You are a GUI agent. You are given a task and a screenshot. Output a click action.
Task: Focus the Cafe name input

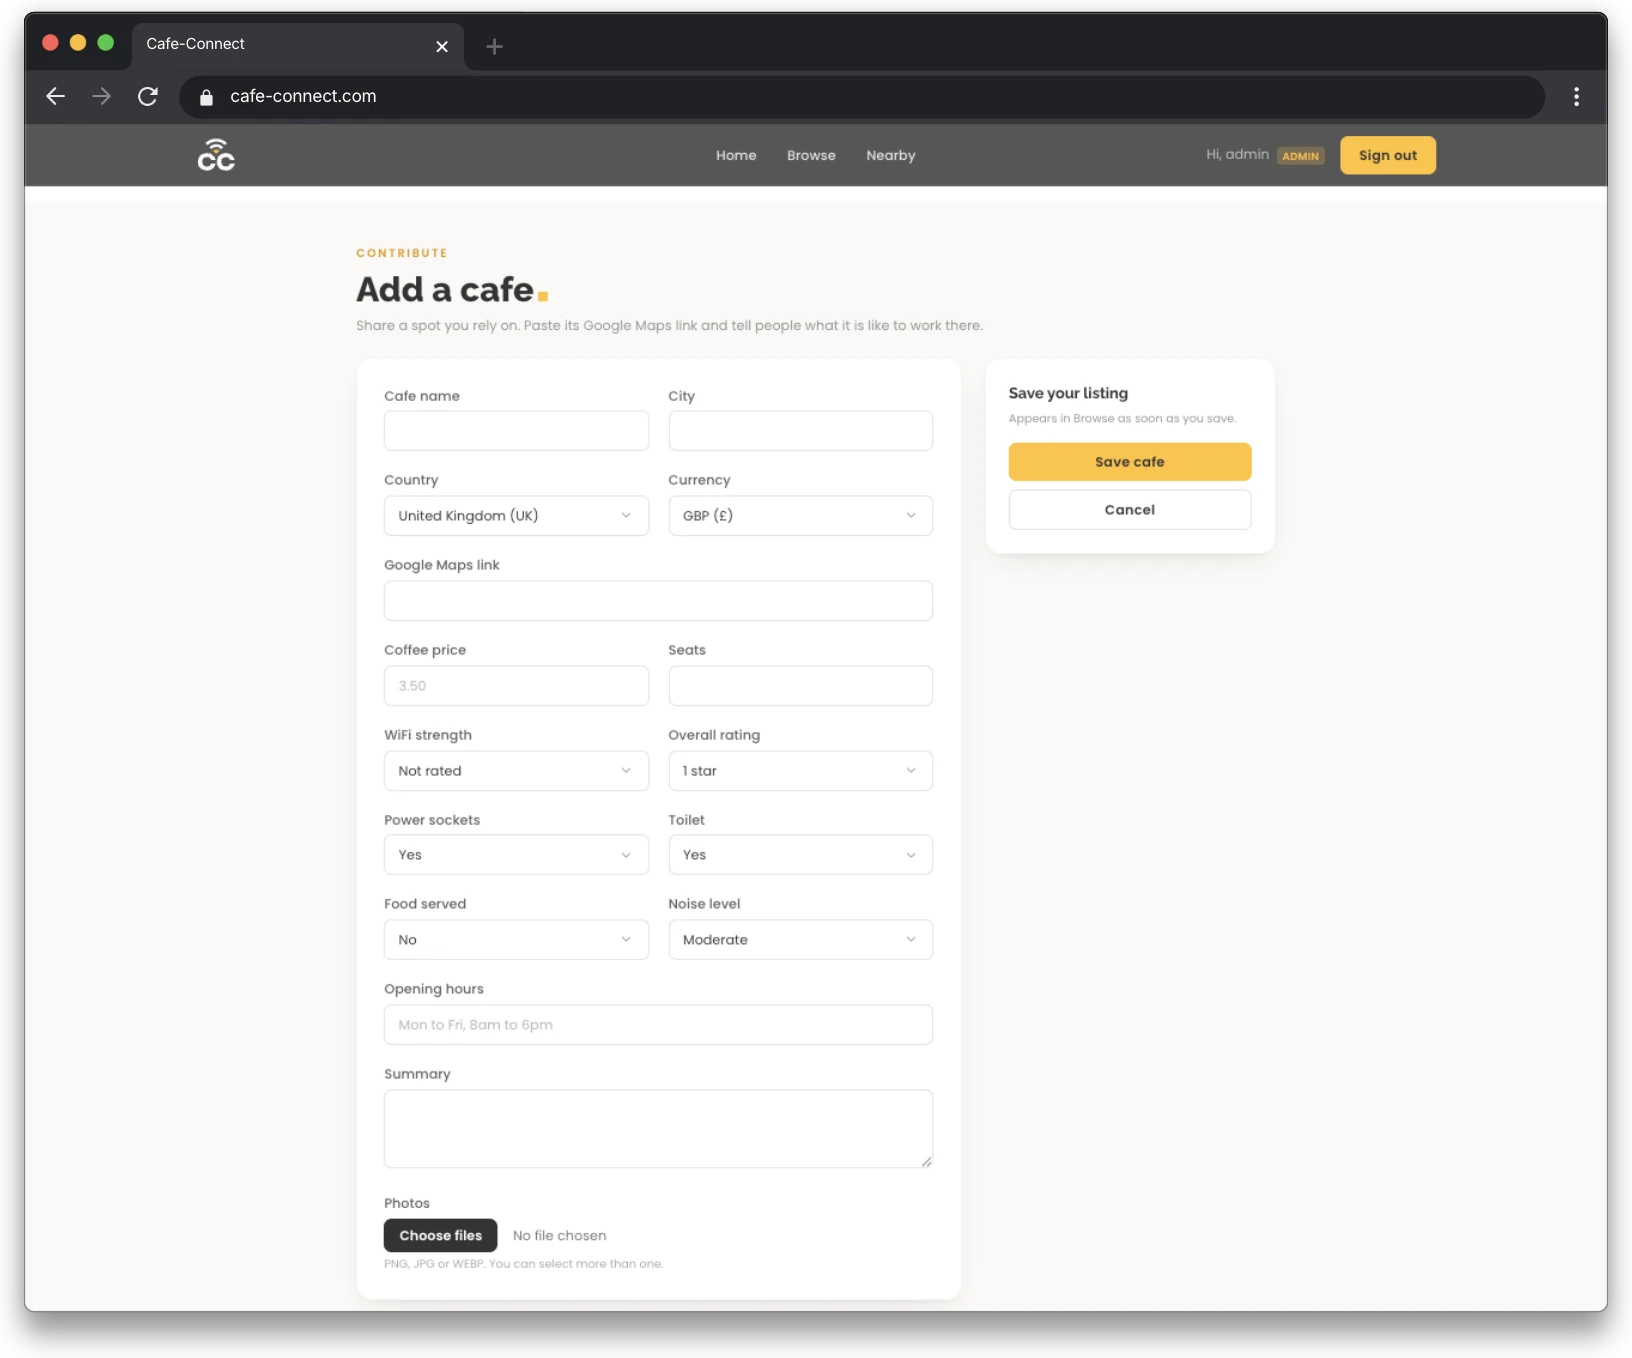click(516, 431)
